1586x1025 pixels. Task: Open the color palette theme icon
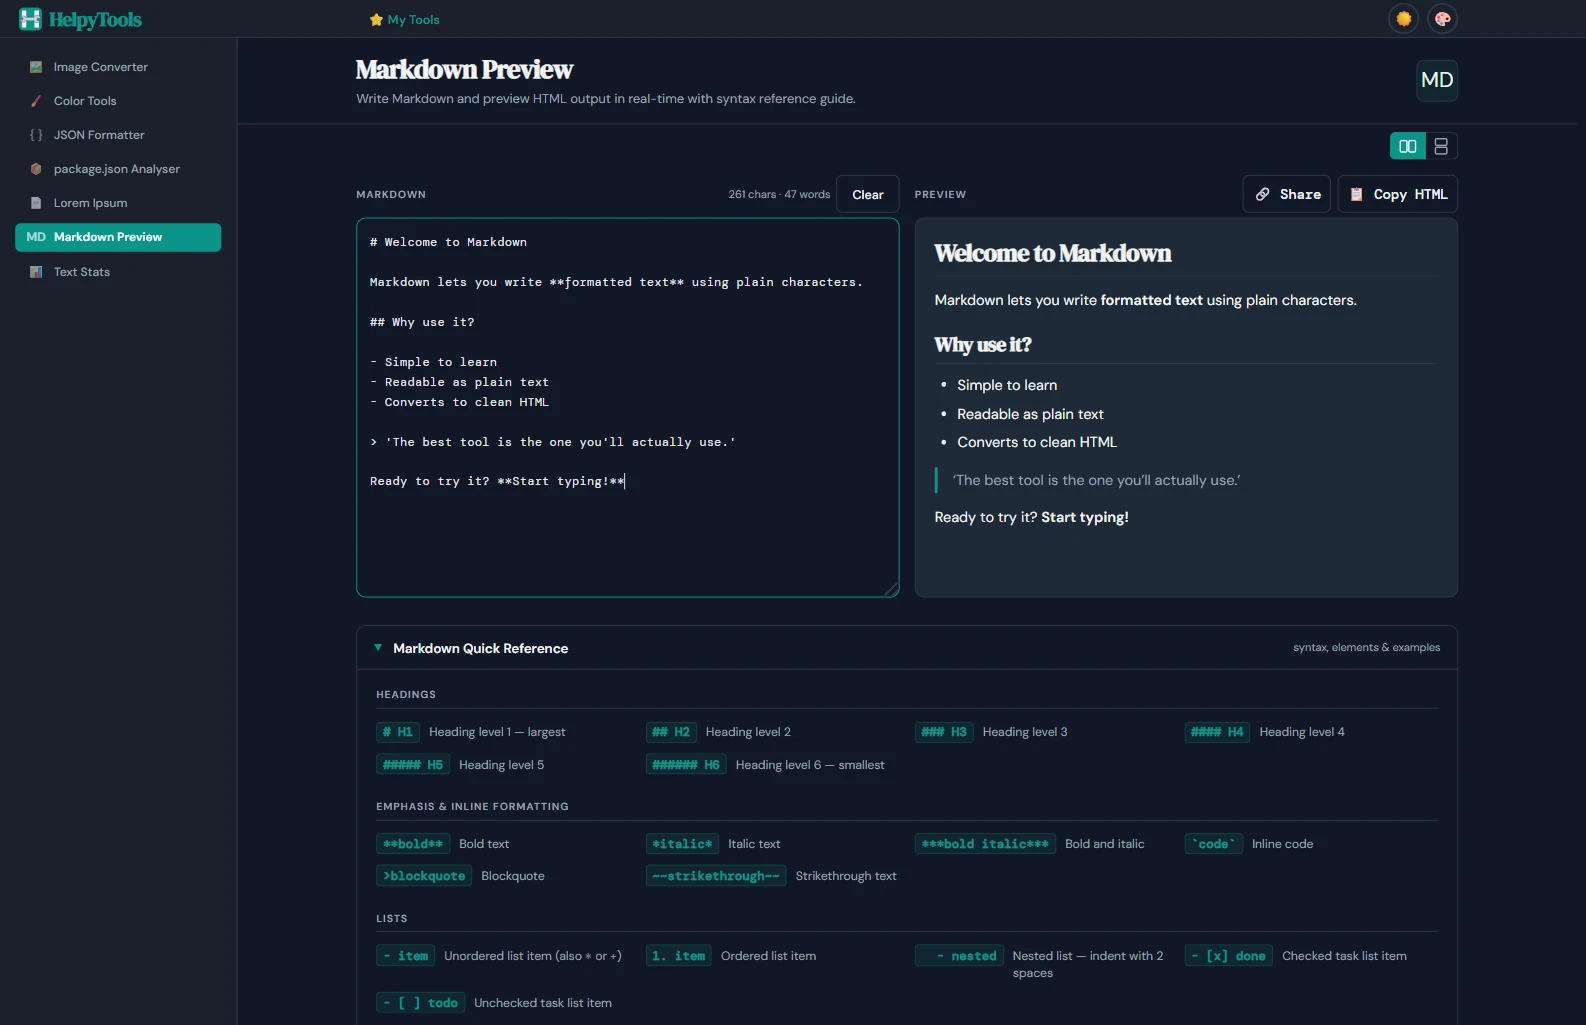[1442, 19]
